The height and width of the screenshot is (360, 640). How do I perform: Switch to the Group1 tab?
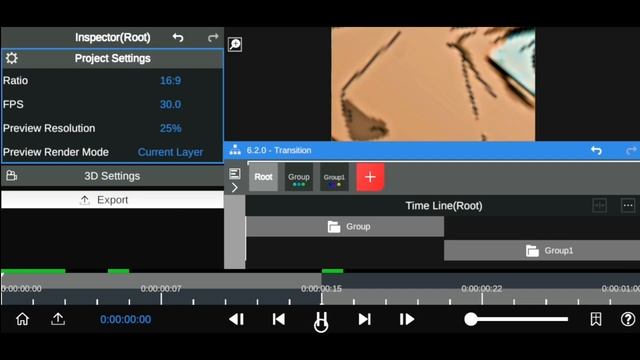(334, 177)
